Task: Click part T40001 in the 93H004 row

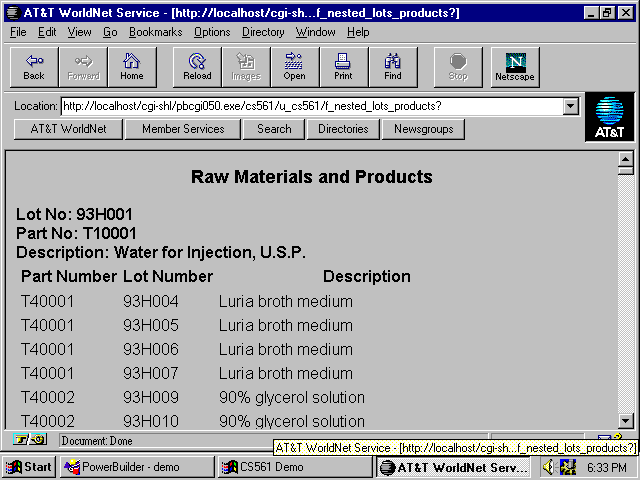Action: (x=48, y=302)
